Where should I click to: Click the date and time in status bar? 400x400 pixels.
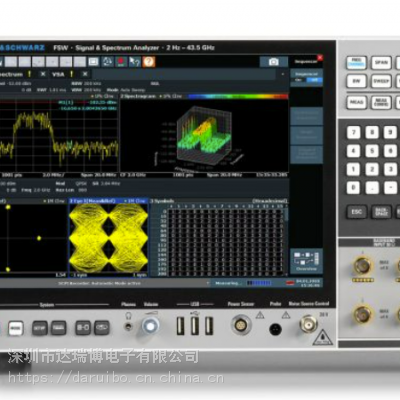pyautogui.click(x=307, y=283)
